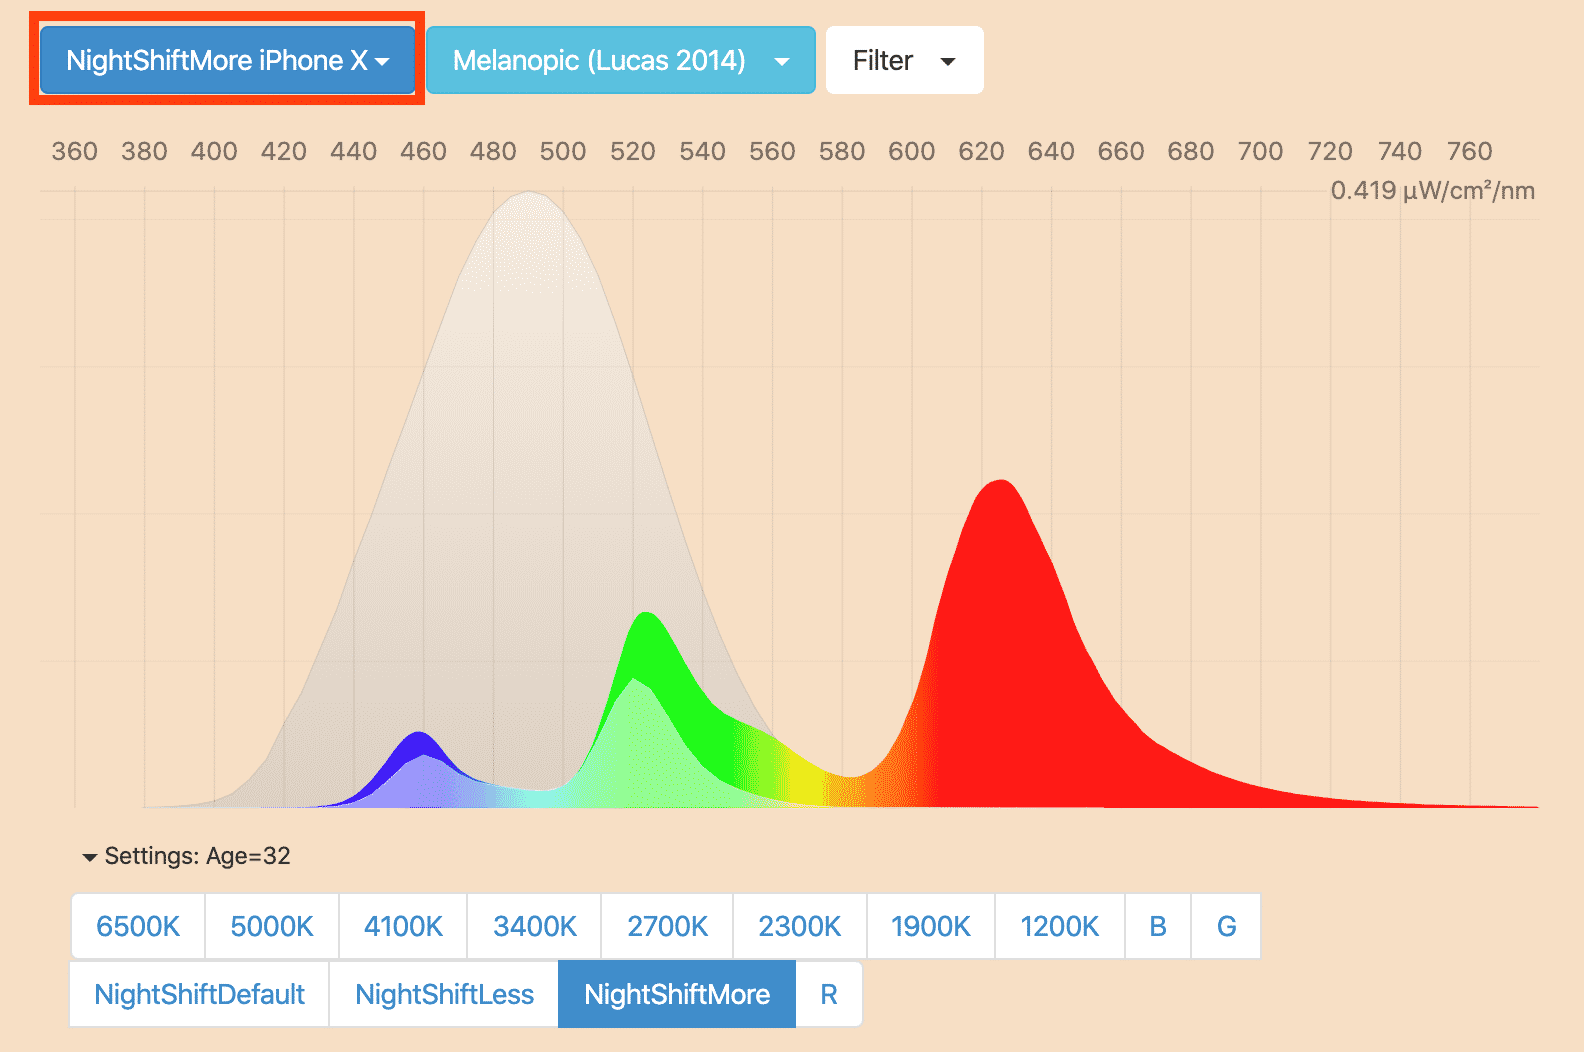Expand the Settings: Age=32 section
Screen dimensions: 1584x1052
point(186,856)
